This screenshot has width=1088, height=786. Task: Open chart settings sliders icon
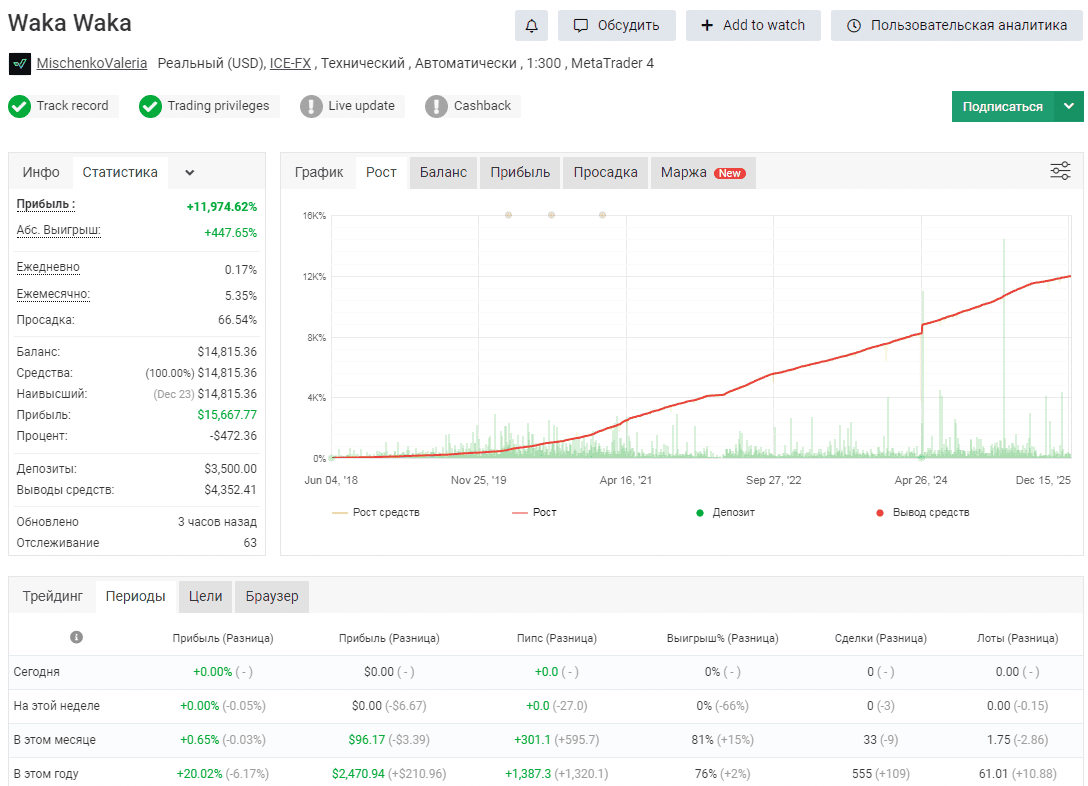[1060, 171]
